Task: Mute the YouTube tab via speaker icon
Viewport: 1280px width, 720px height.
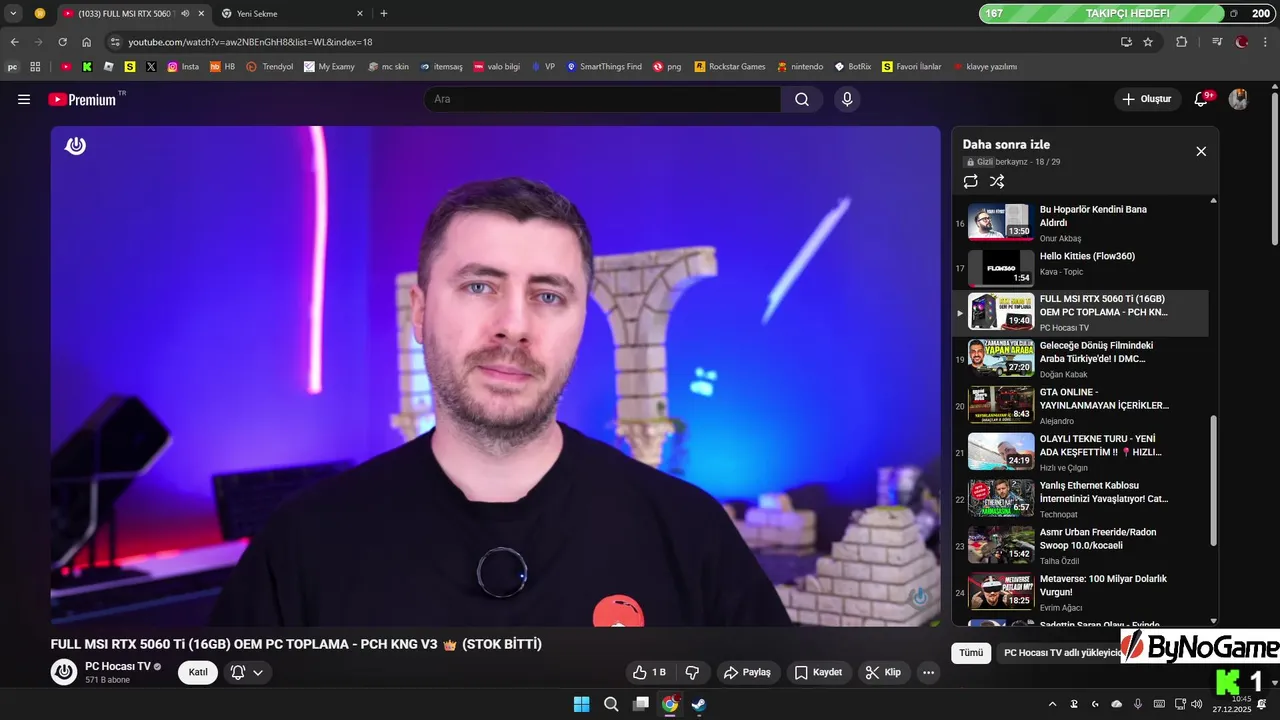Action: pos(185,13)
